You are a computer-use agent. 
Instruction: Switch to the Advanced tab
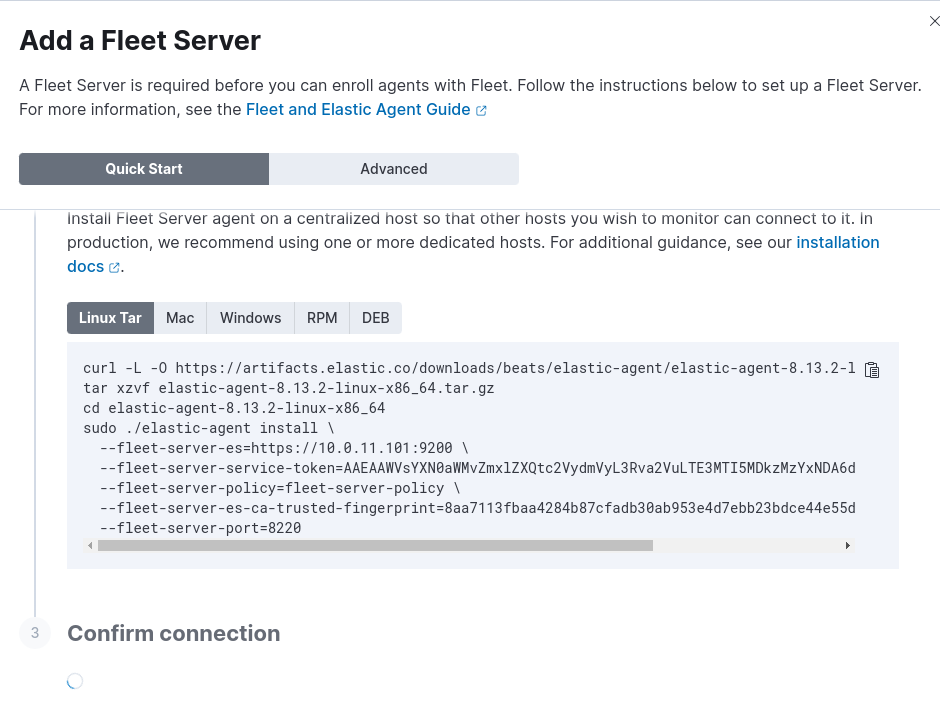393,169
